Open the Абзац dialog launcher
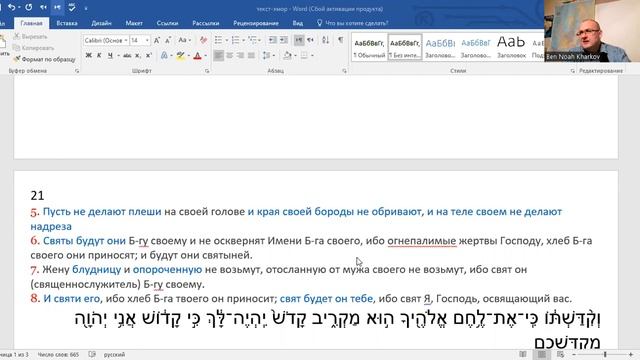This screenshot has width=640, height=360. tap(344, 71)
